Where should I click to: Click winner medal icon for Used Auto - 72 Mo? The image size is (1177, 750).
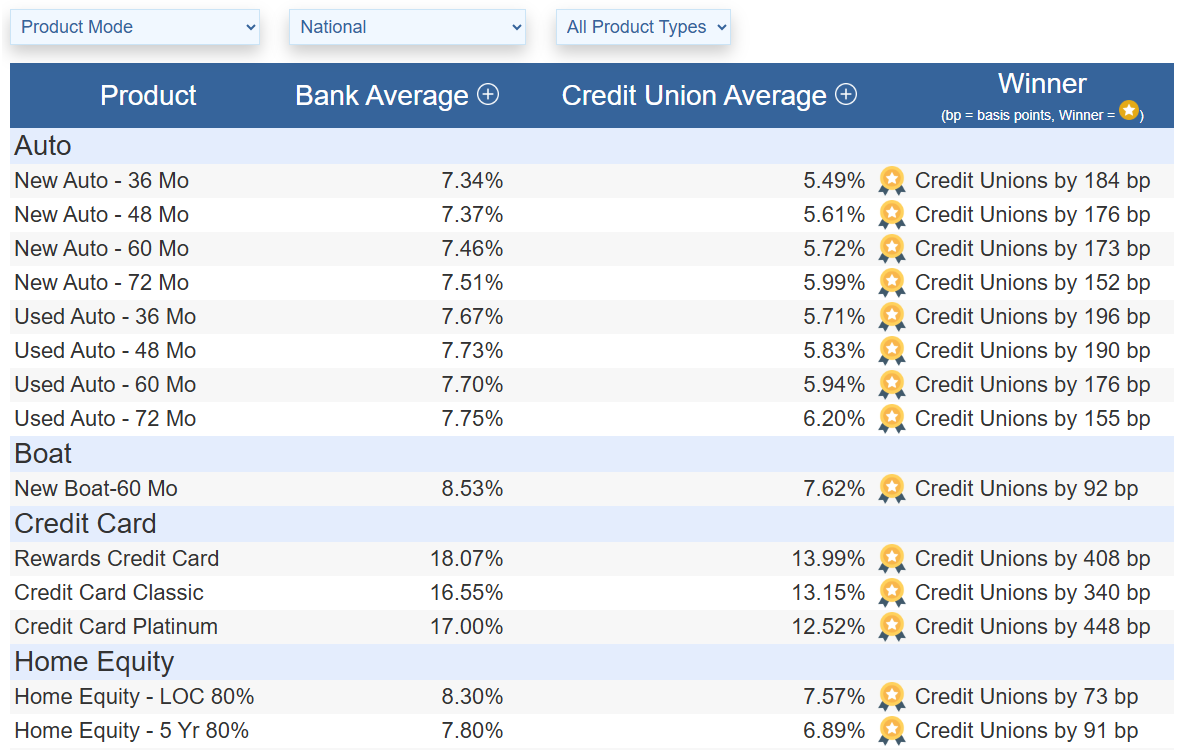tap(891, 419)
